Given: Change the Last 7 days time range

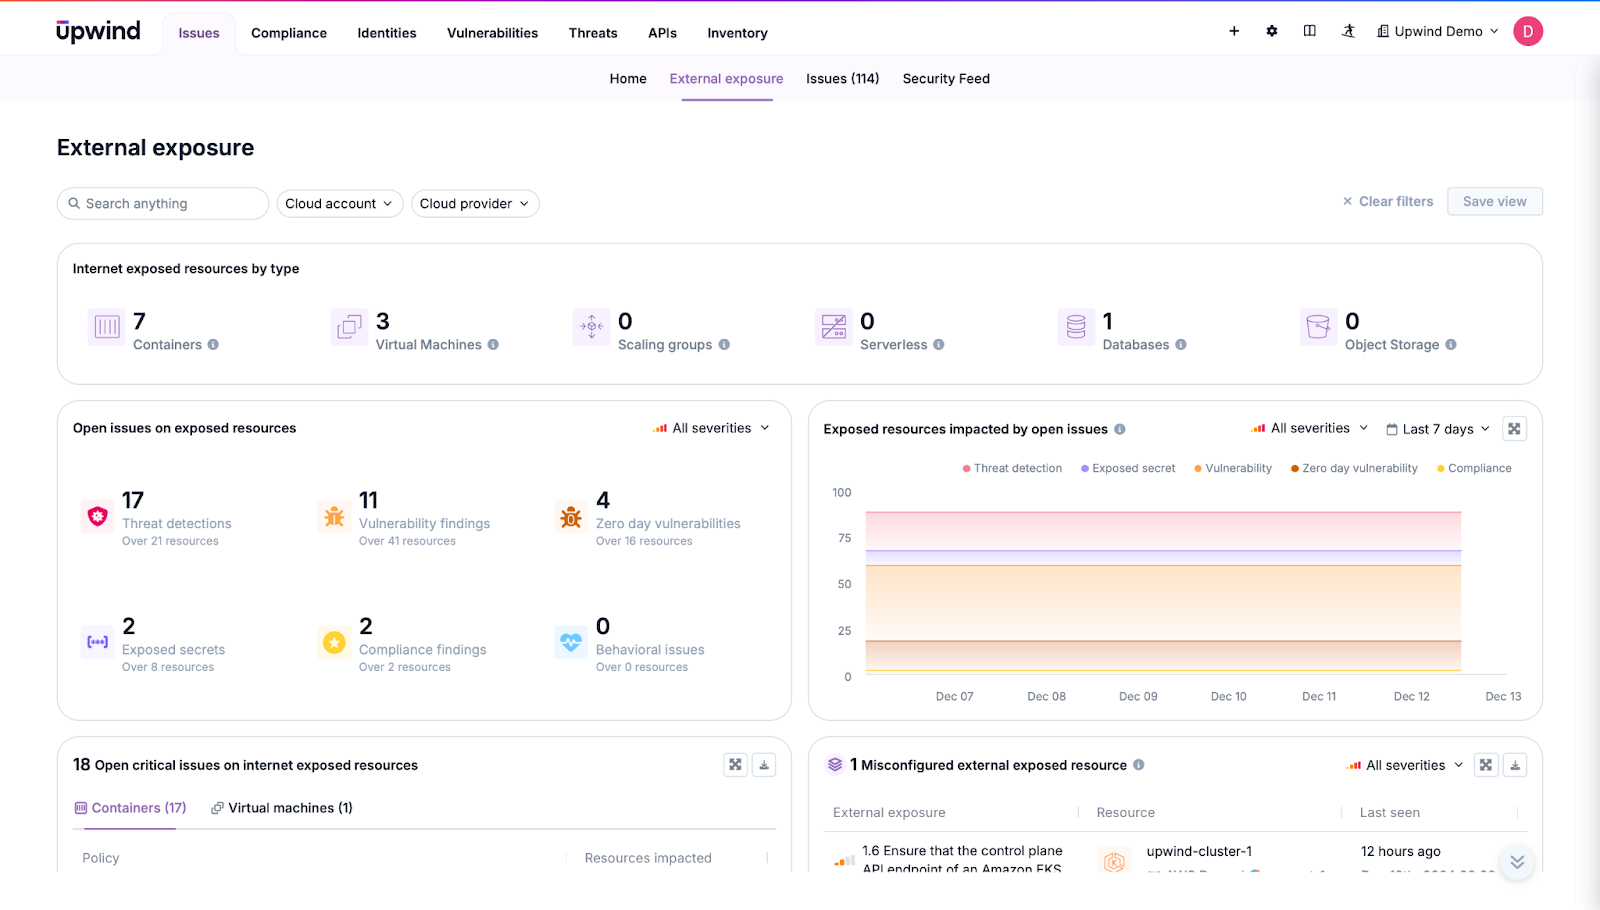Looking at the screenshot, I should tap(1438, 428).
